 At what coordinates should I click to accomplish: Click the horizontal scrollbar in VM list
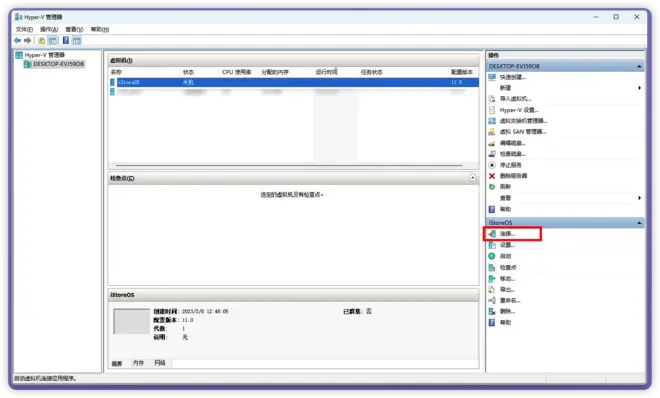[289, 165]
